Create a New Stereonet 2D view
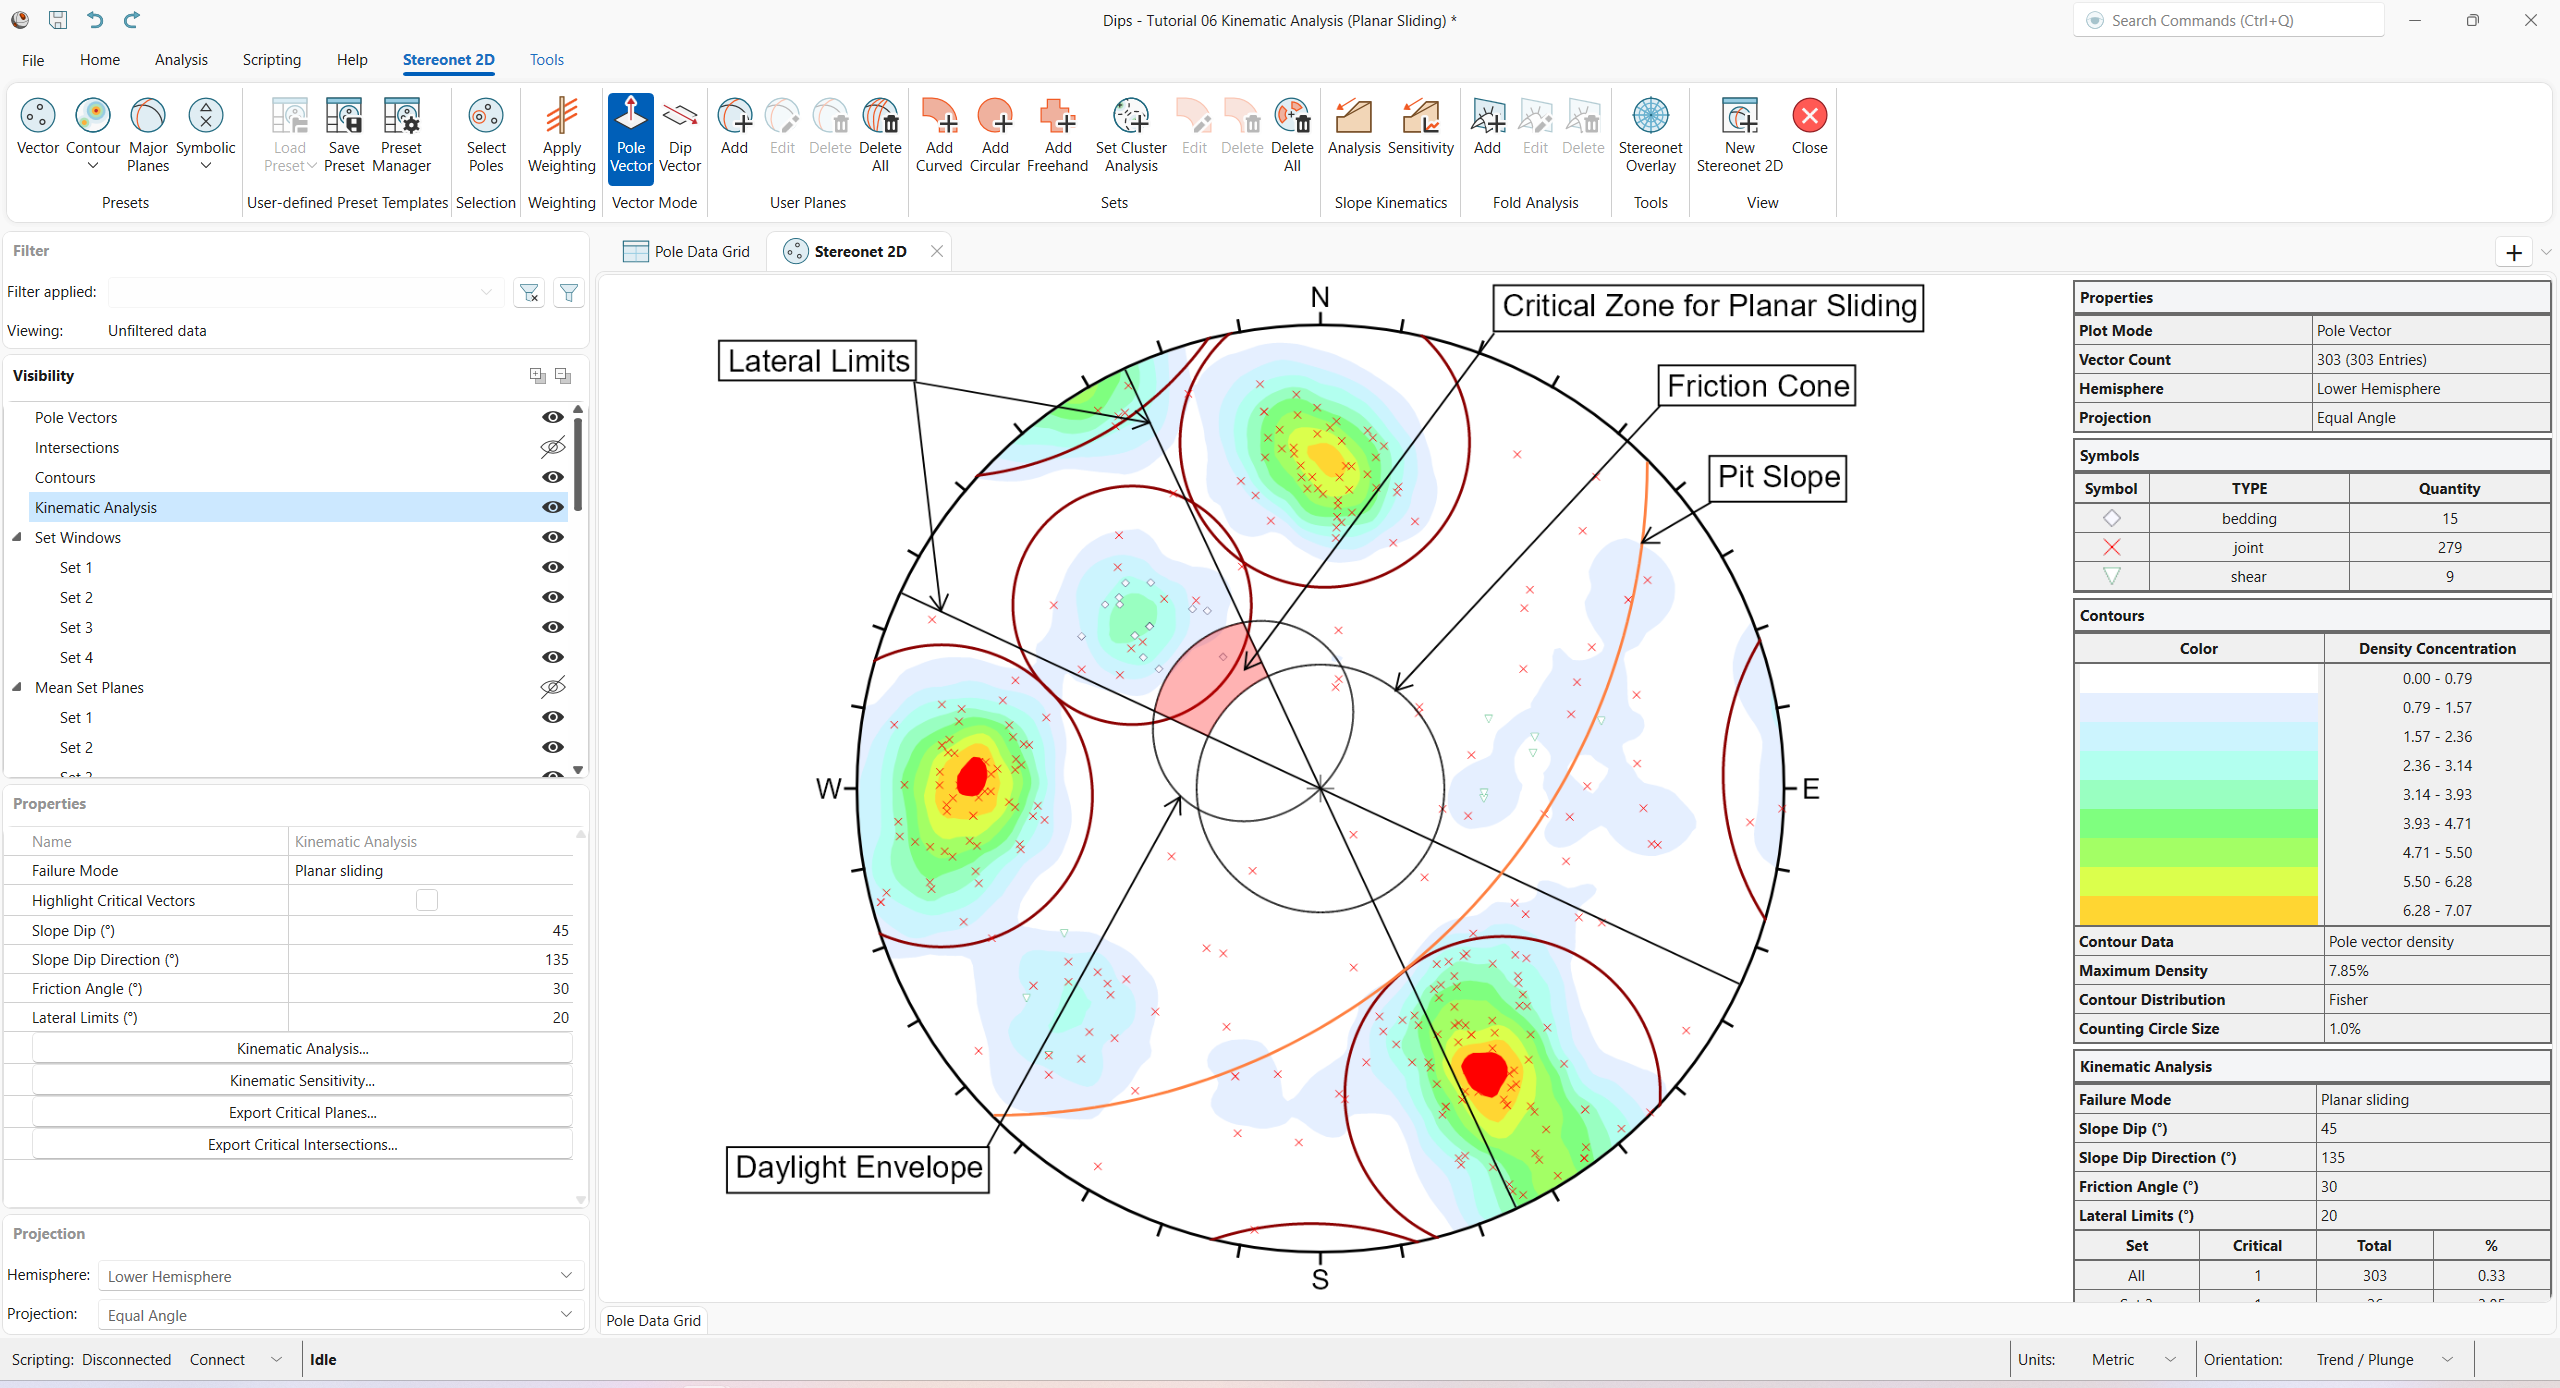2560x1388 pixels. coord(1739,135)
